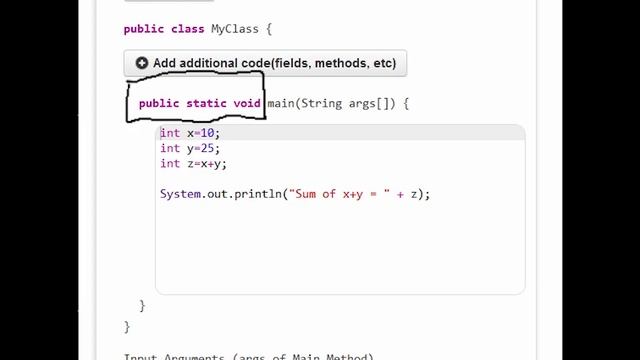Image resolution: width=640 pixels, height=360 pixels.
Task: Click the plus icon on Add additional code
Action: [142, 63]
